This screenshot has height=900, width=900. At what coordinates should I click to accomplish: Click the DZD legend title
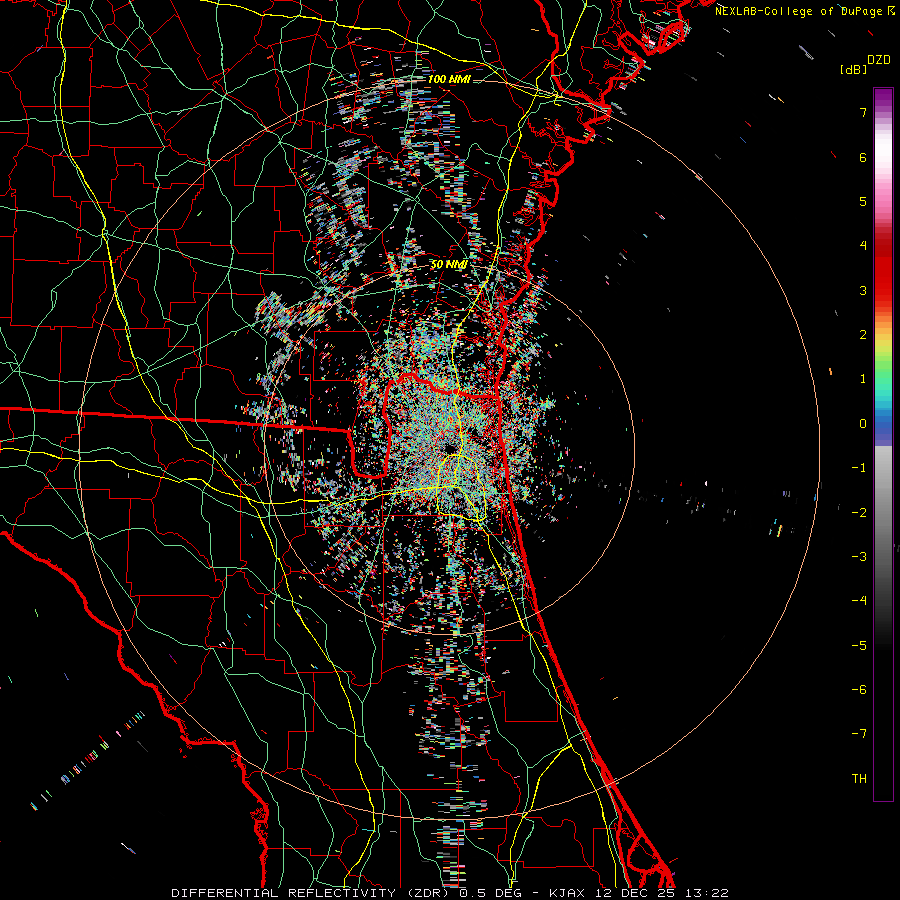point(879,60)
